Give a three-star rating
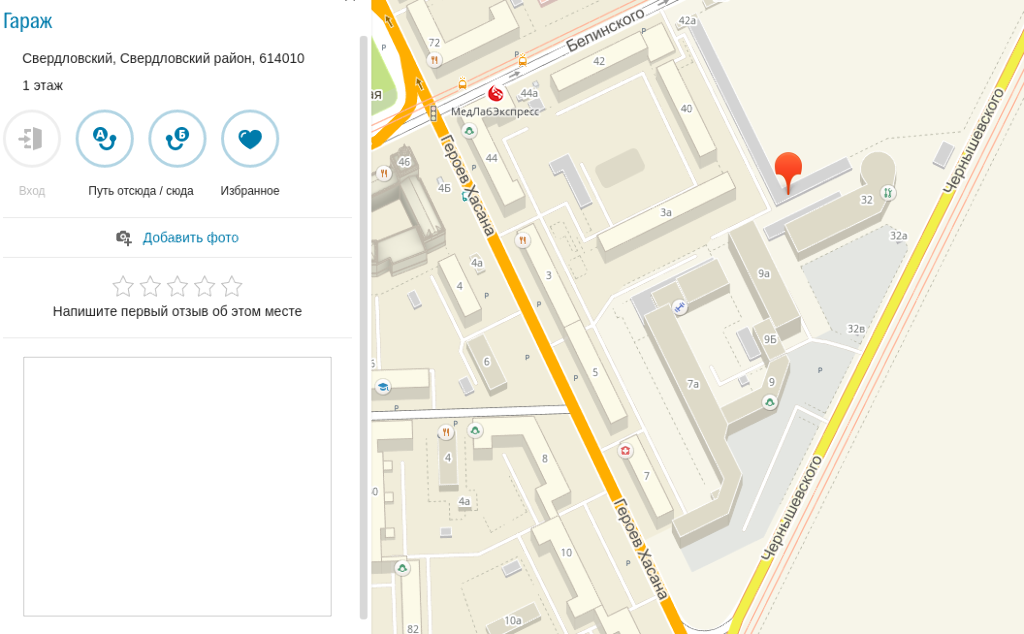This screenshot has width=1024, height=634. pyautogui.click(x=177, y=286)
